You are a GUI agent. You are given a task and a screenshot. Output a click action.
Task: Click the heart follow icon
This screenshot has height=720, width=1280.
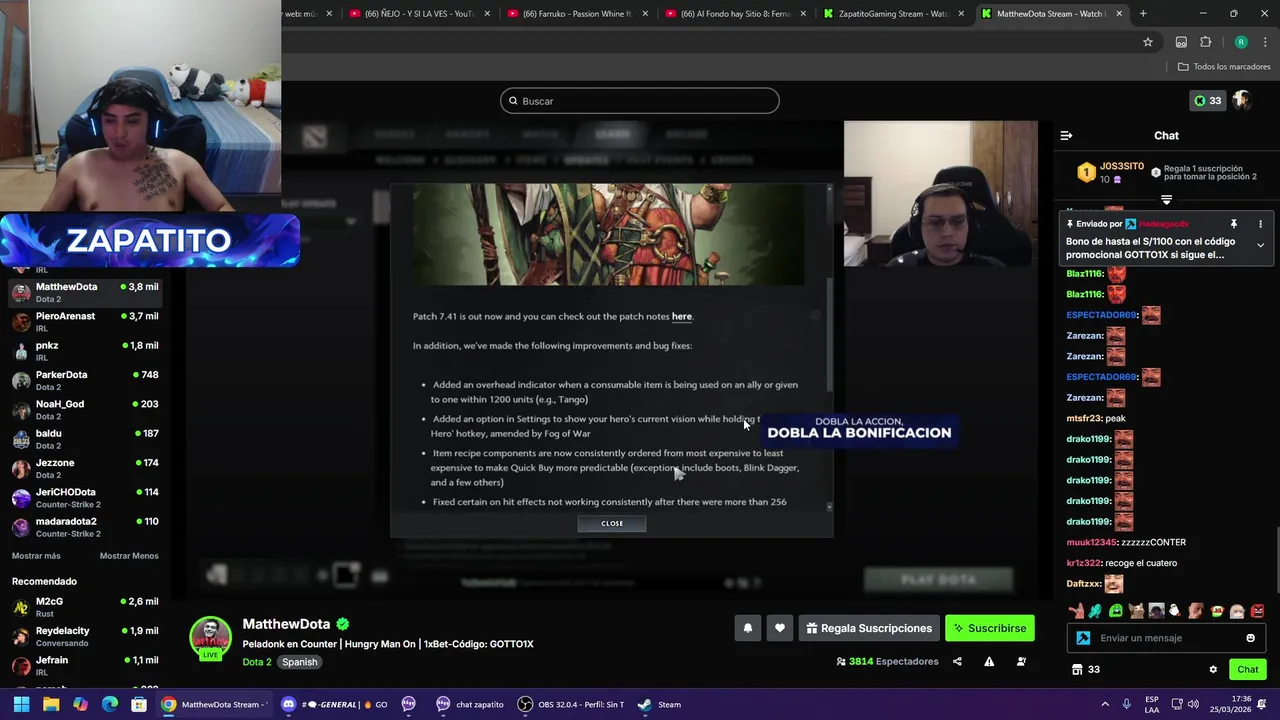tap(780, 628)
